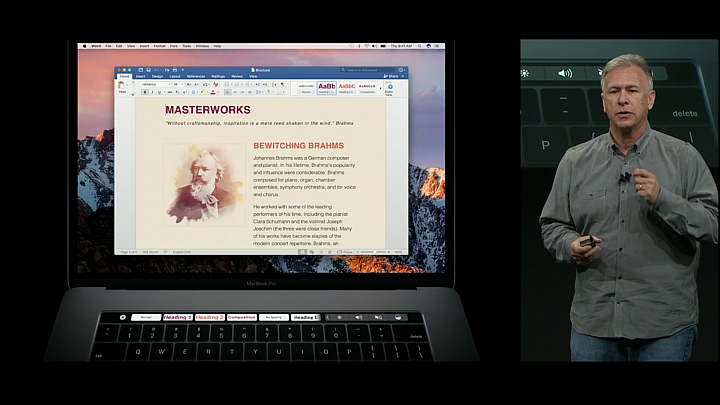Toggle Bold formatting button
This screenshot has height=405, width=720.
(145, 92)
